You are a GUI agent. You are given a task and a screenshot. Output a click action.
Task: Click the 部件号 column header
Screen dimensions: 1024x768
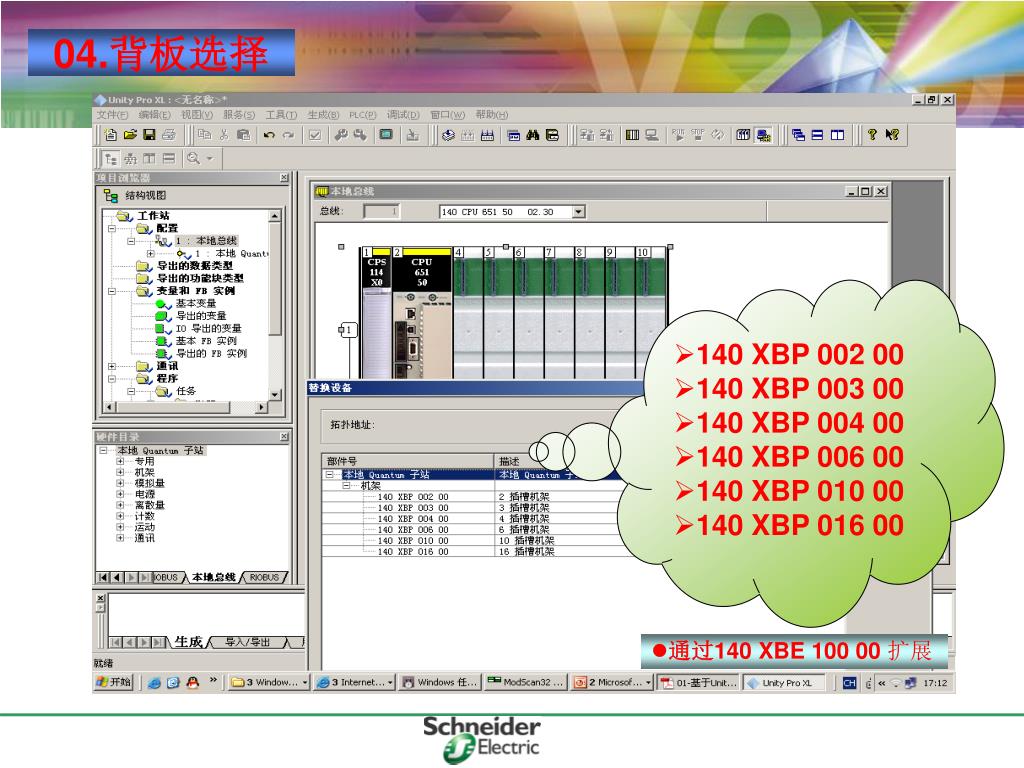click(x=408, y=461)
